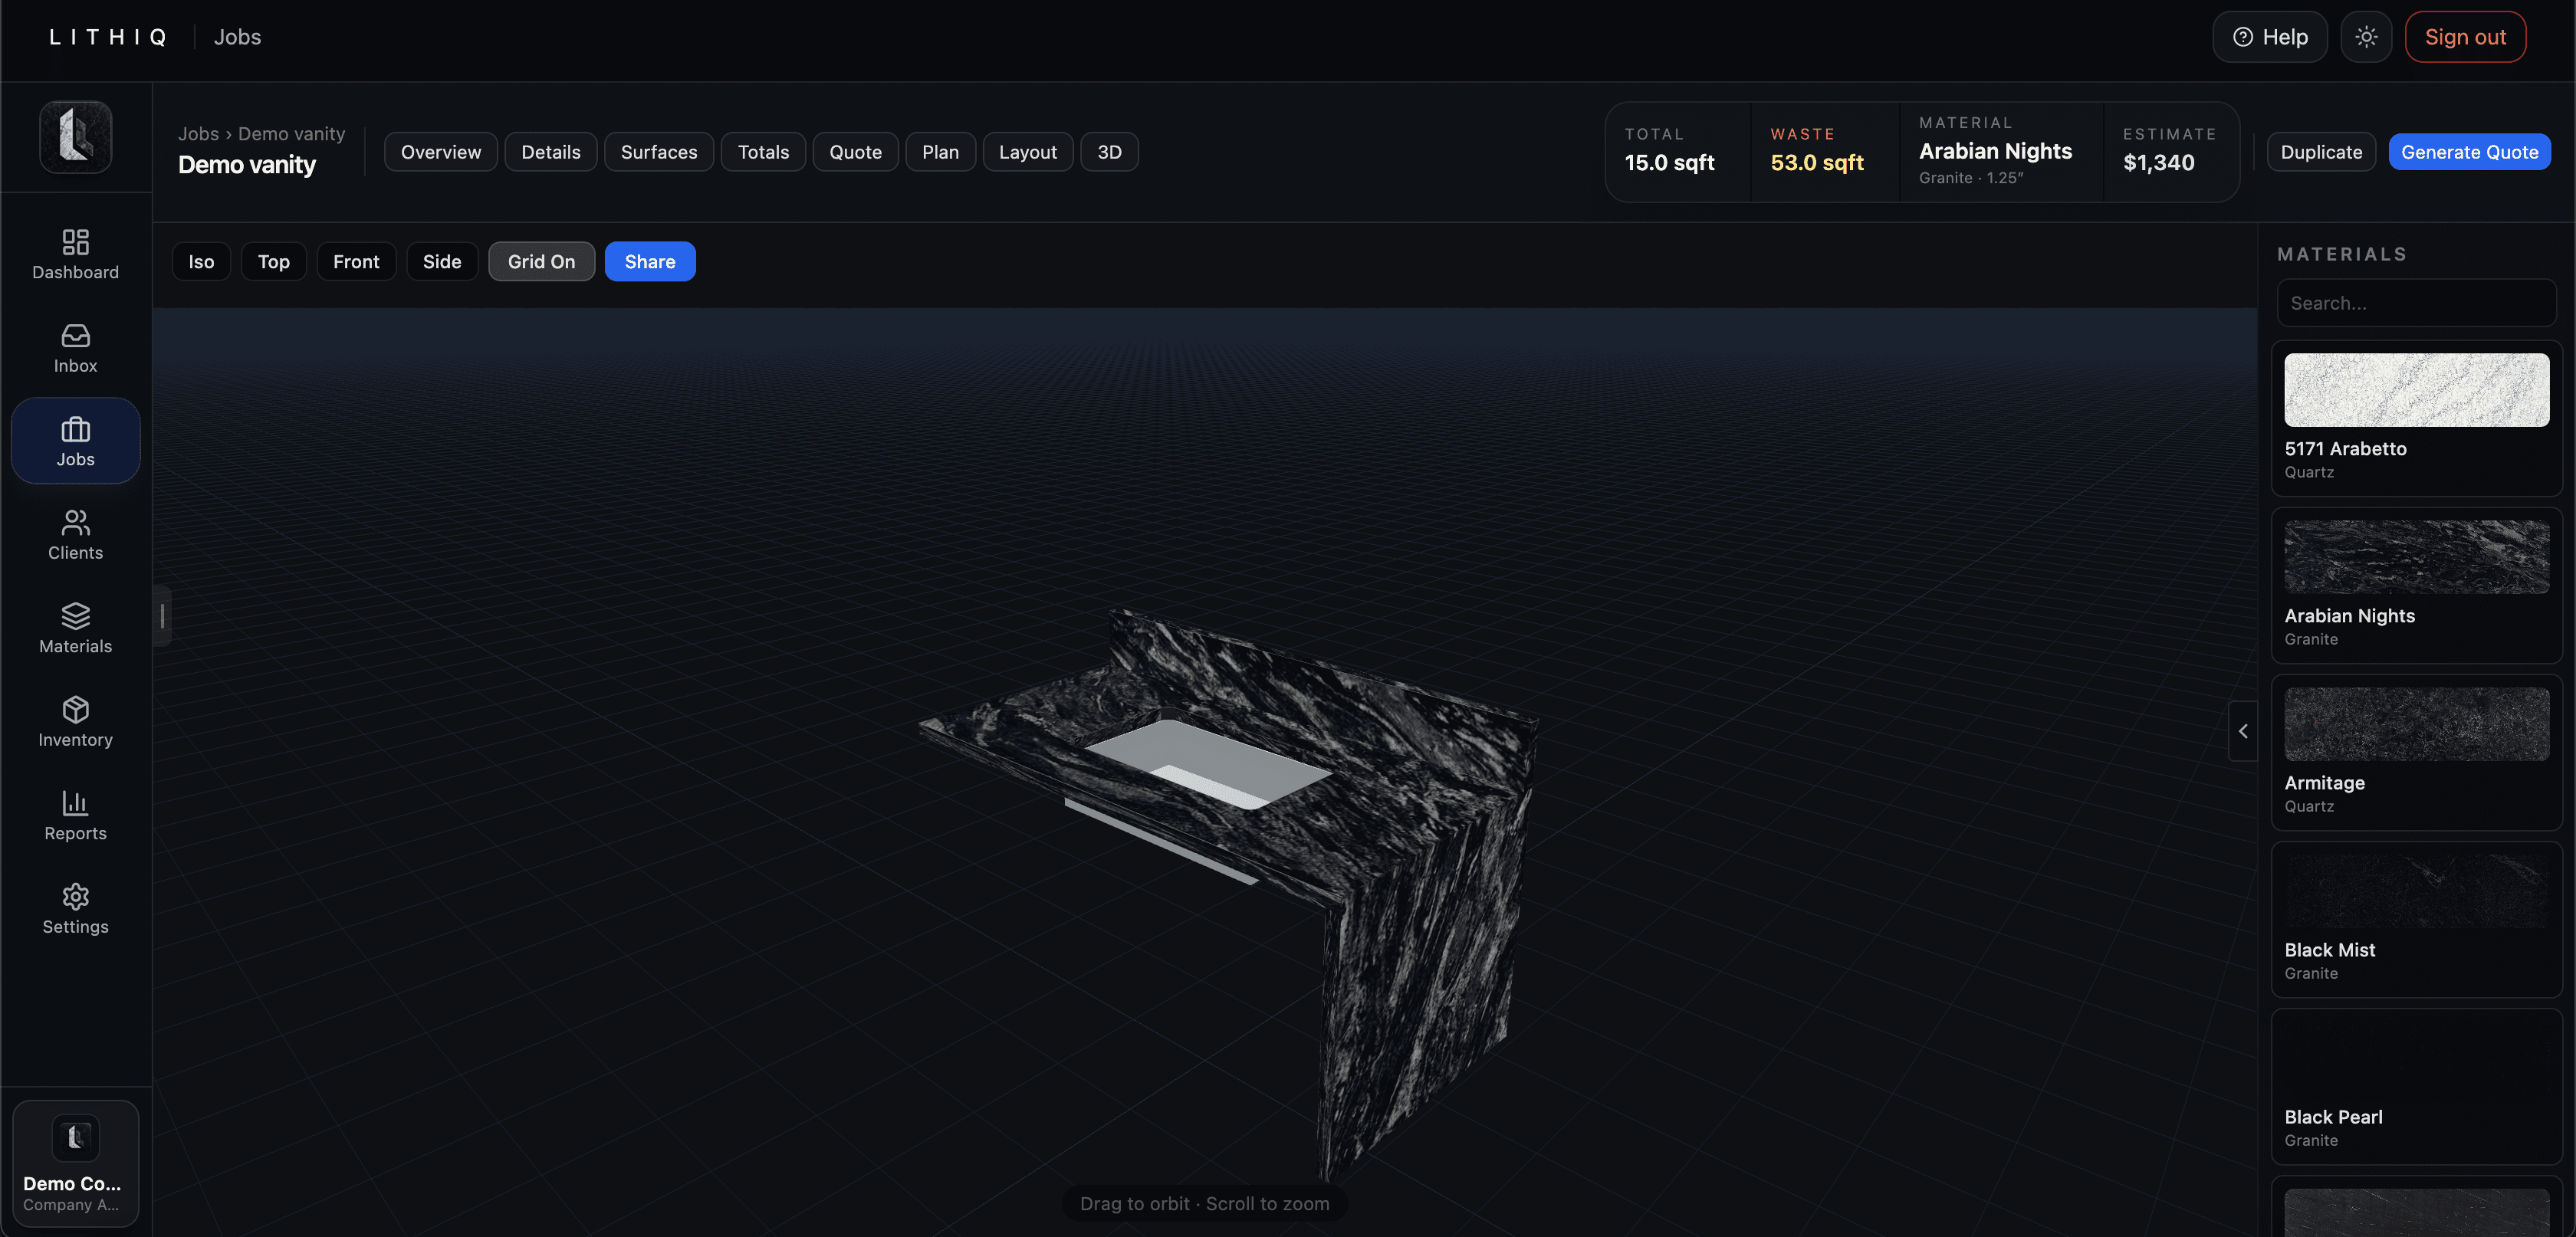
Task: Open the Help button
Action: pos(2270,37)
